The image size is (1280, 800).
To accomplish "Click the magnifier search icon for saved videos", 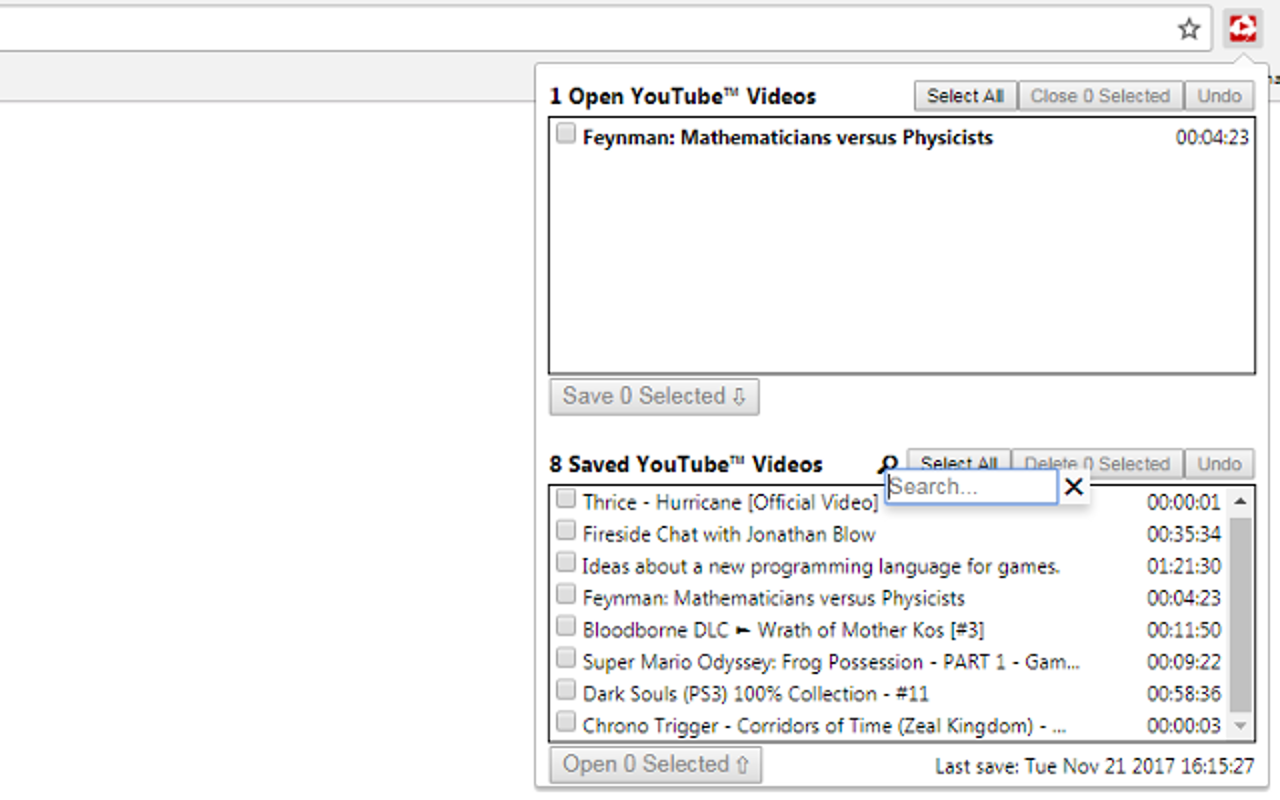I will pos(887,464).
